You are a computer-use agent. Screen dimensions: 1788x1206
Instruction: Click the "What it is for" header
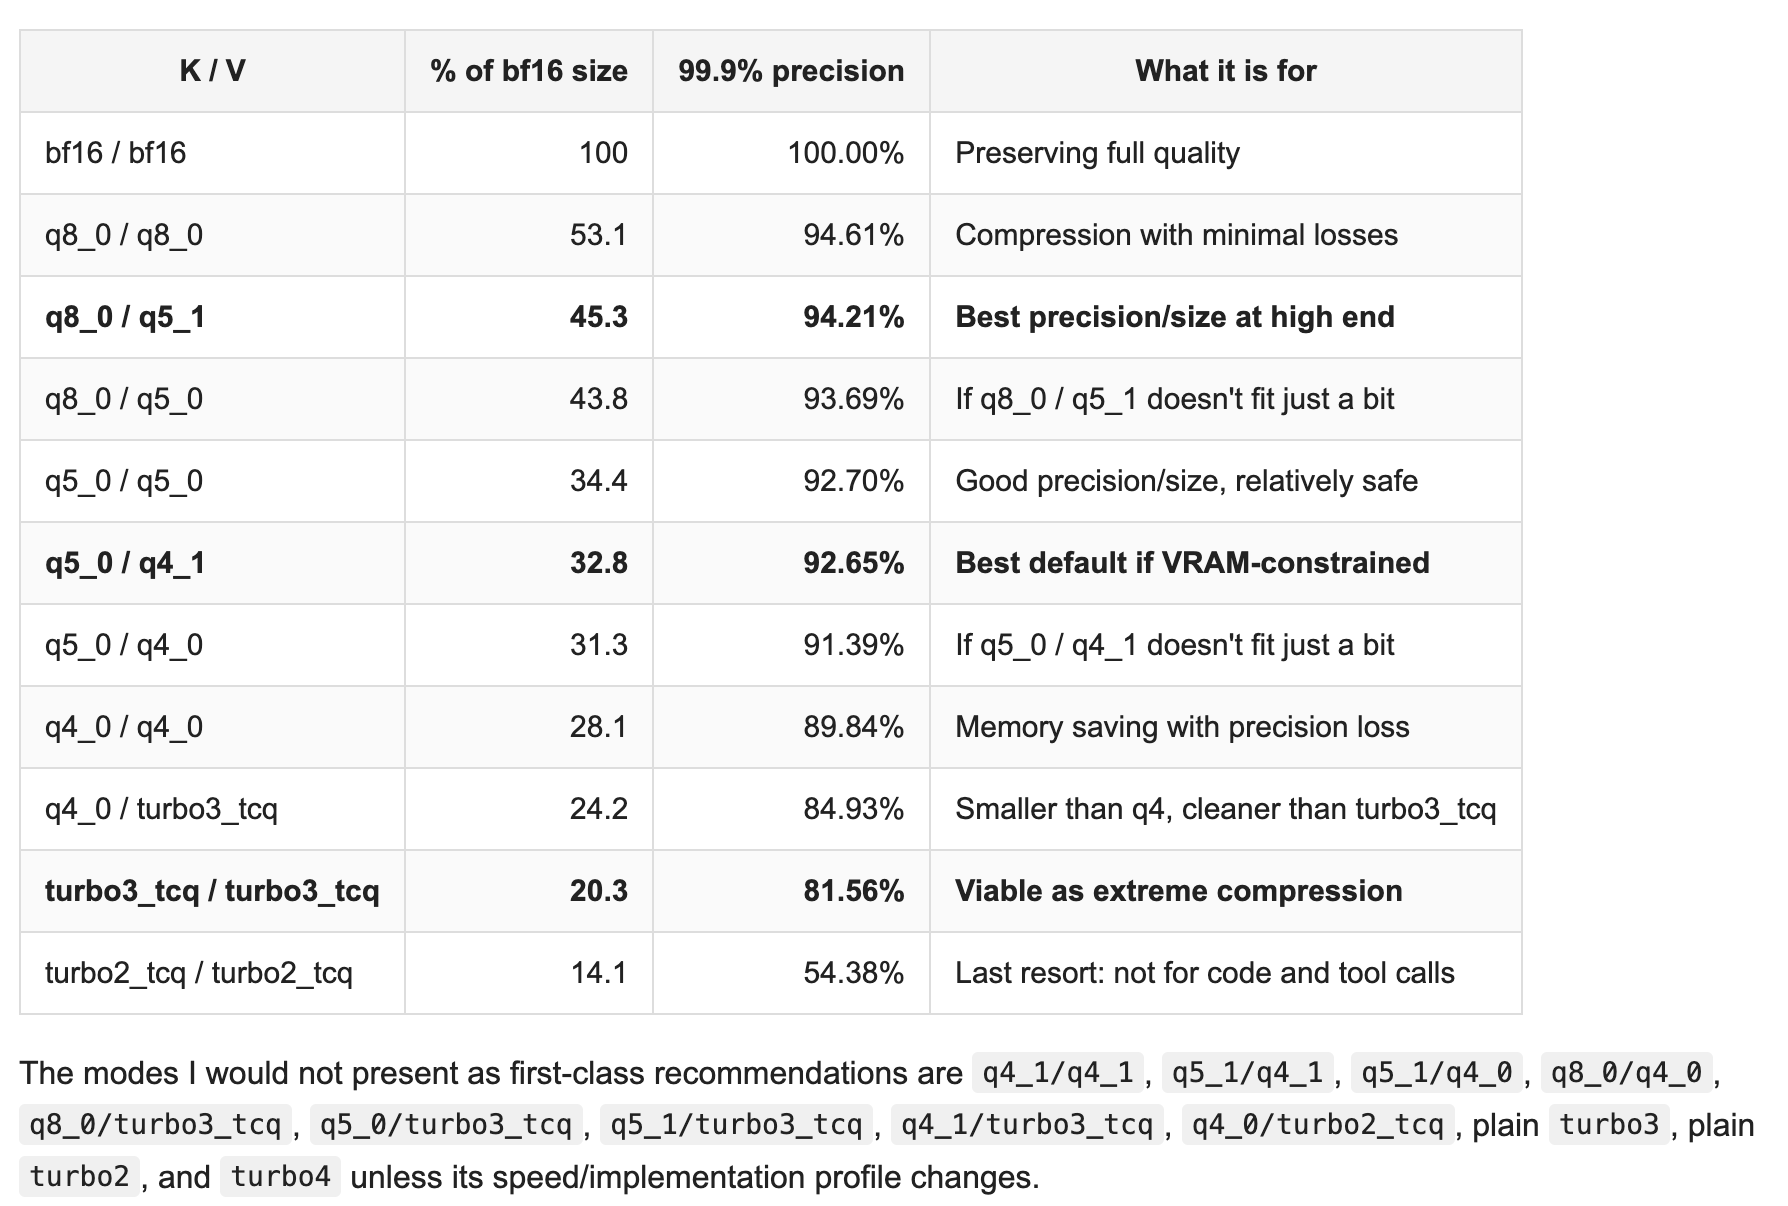(x=1225, y=71)
